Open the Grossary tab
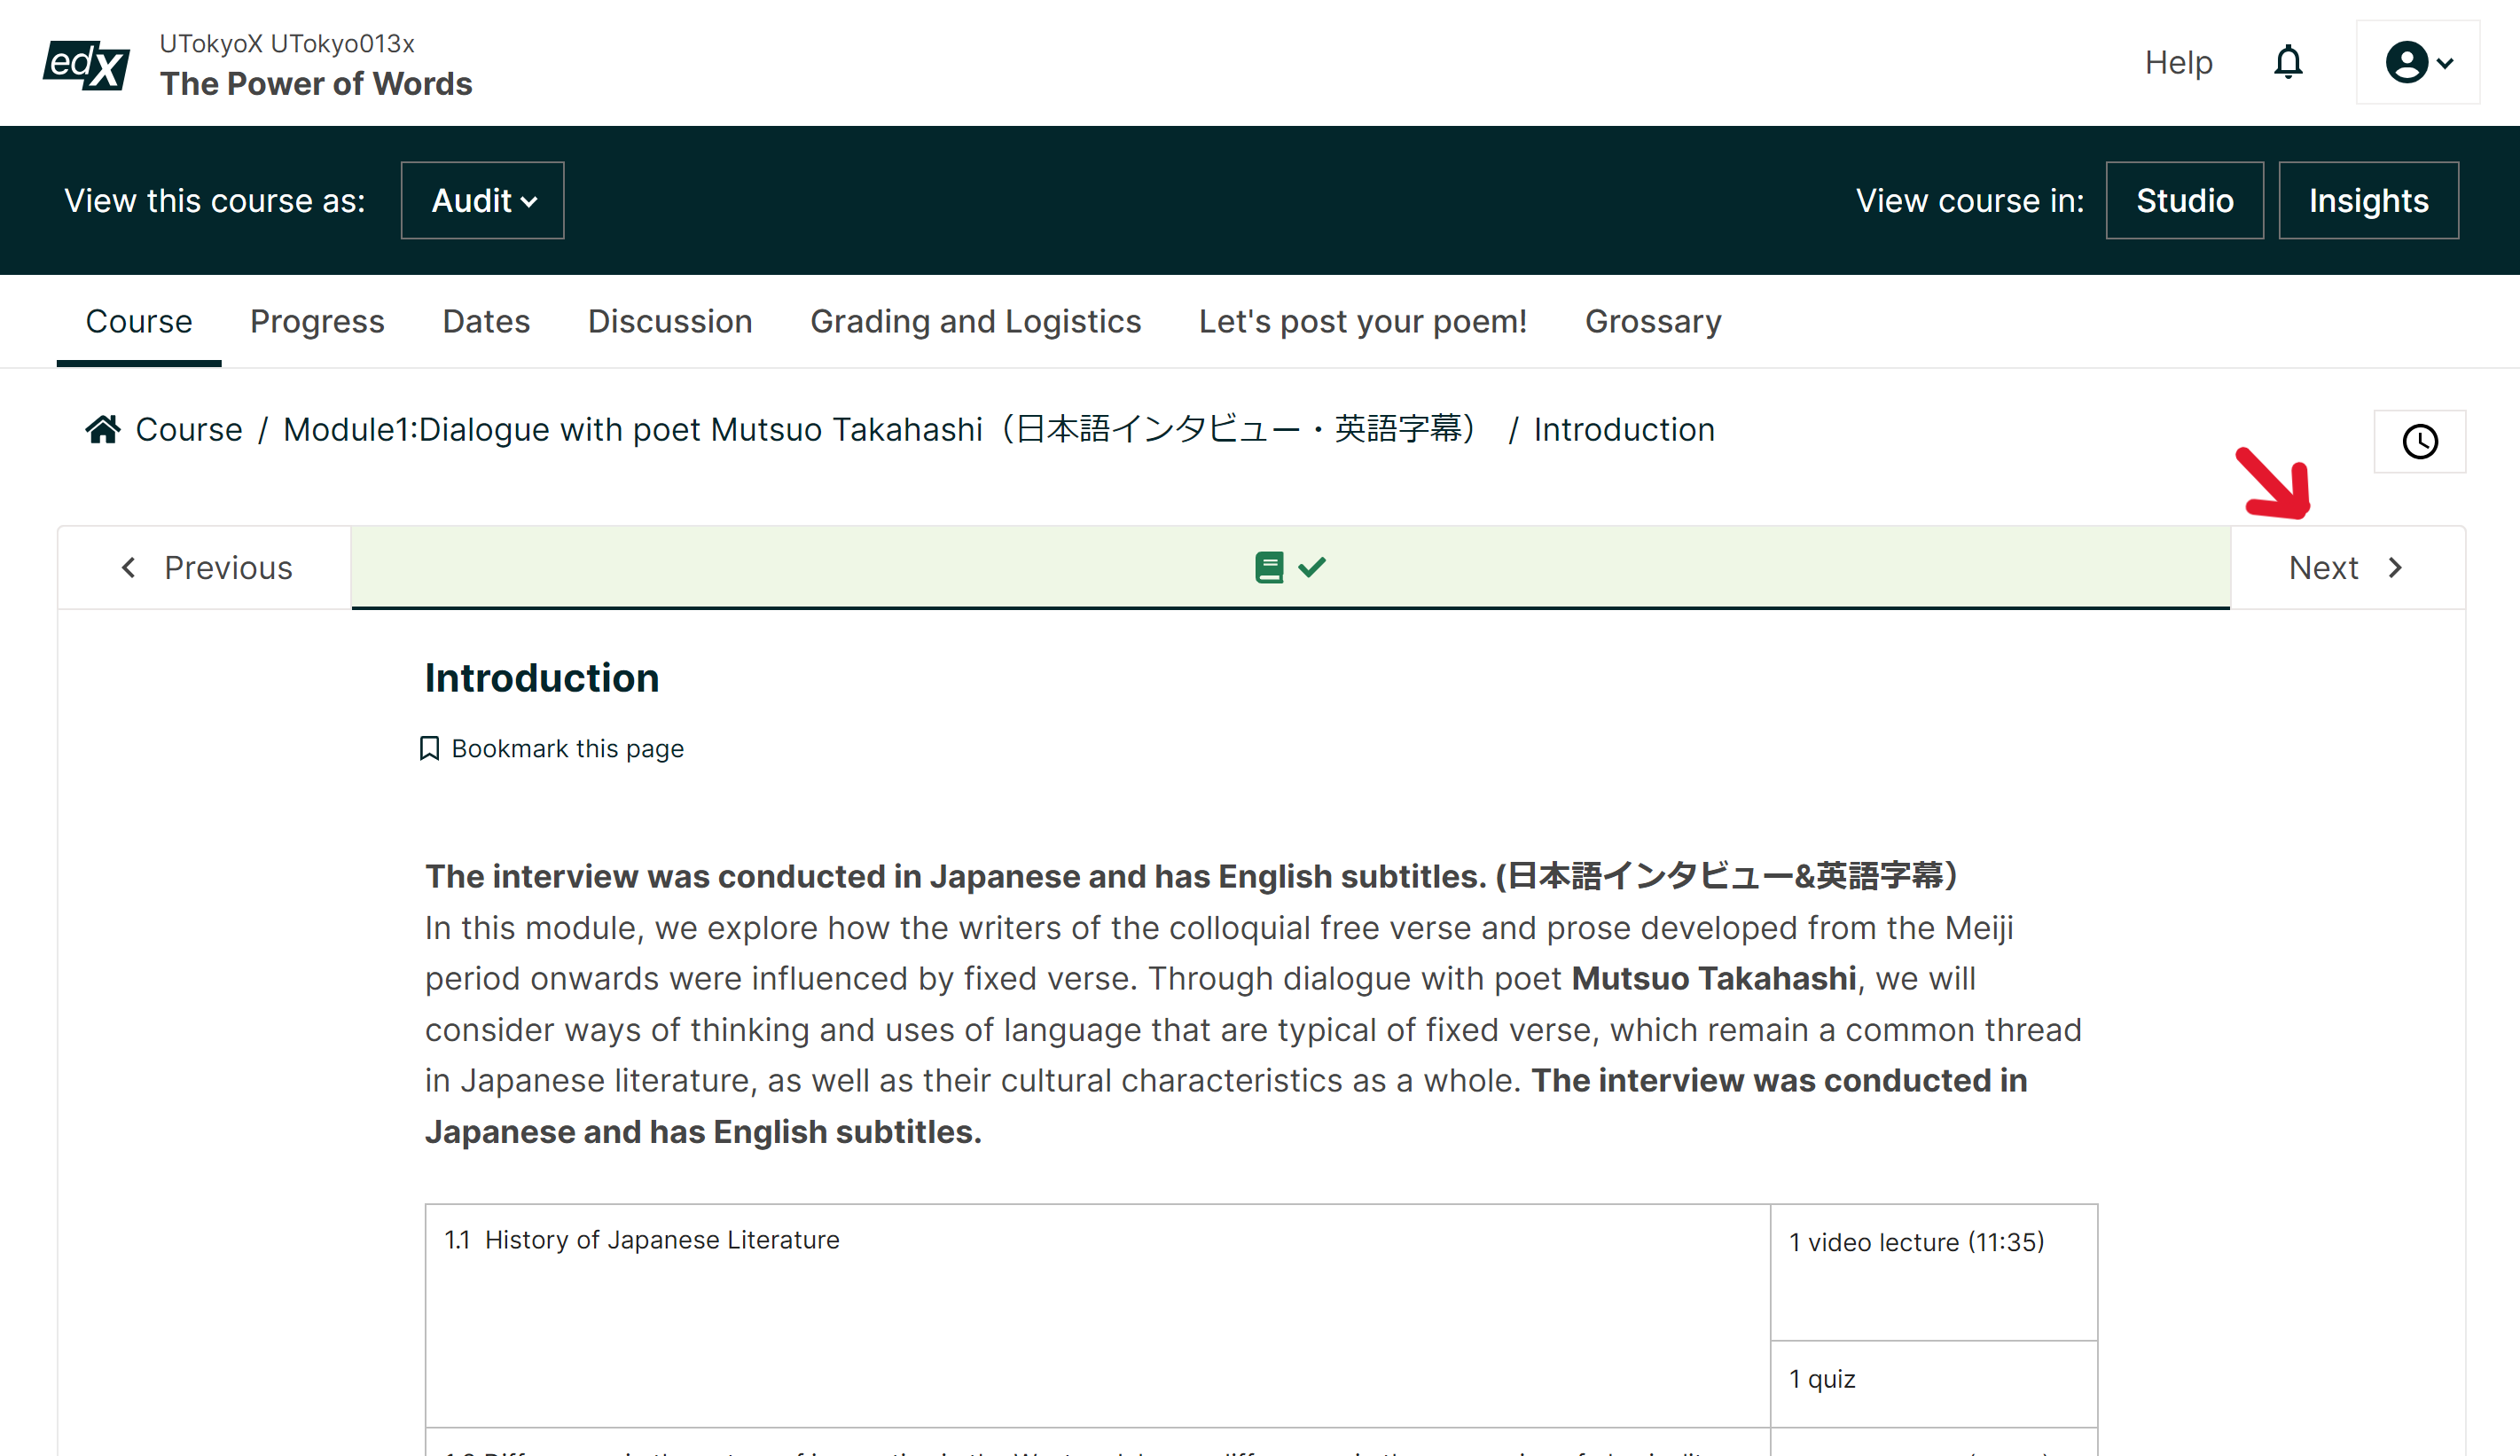Viewport: 2520px width, 1456px height. (x=1652, y=321)
